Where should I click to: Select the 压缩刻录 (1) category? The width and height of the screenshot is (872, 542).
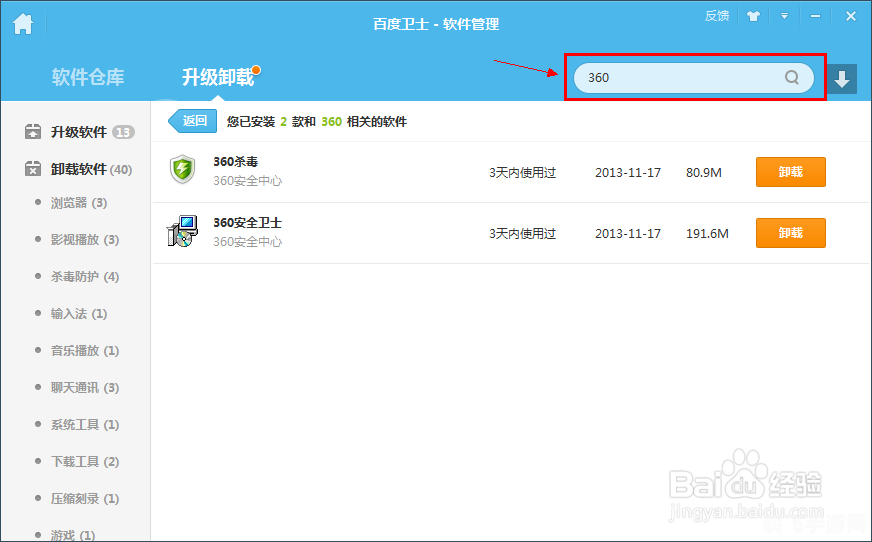click(x=85, y=499)
